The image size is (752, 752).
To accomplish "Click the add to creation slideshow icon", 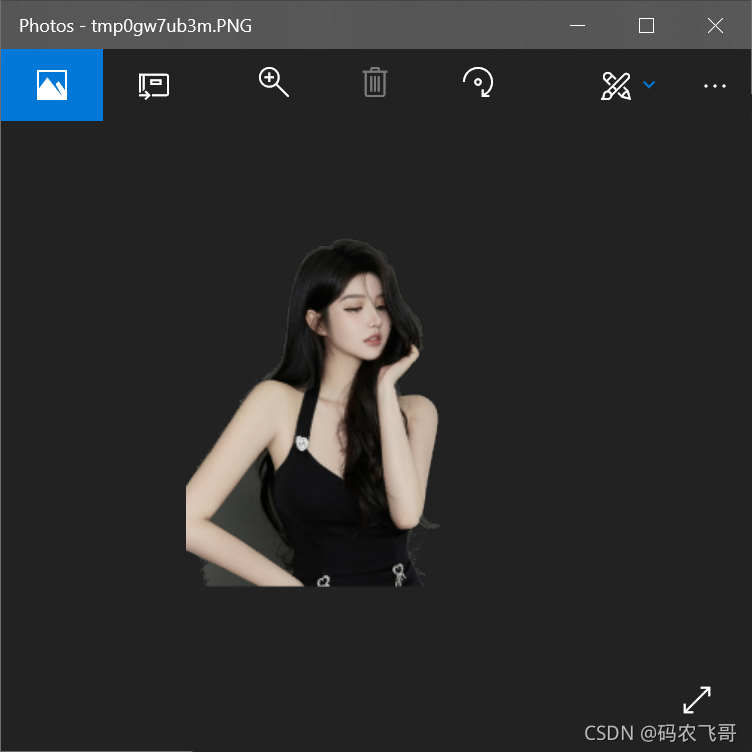I will [x=154, y=86].
